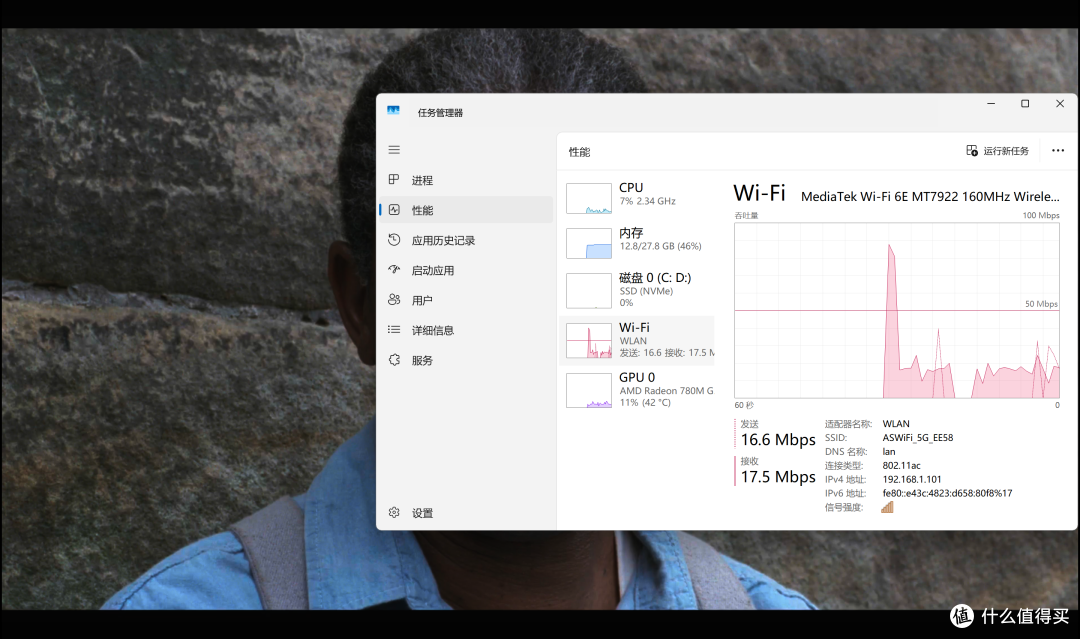
Task: Click the IPv4 address 192.168.1.101
Action: coord(912,479)
